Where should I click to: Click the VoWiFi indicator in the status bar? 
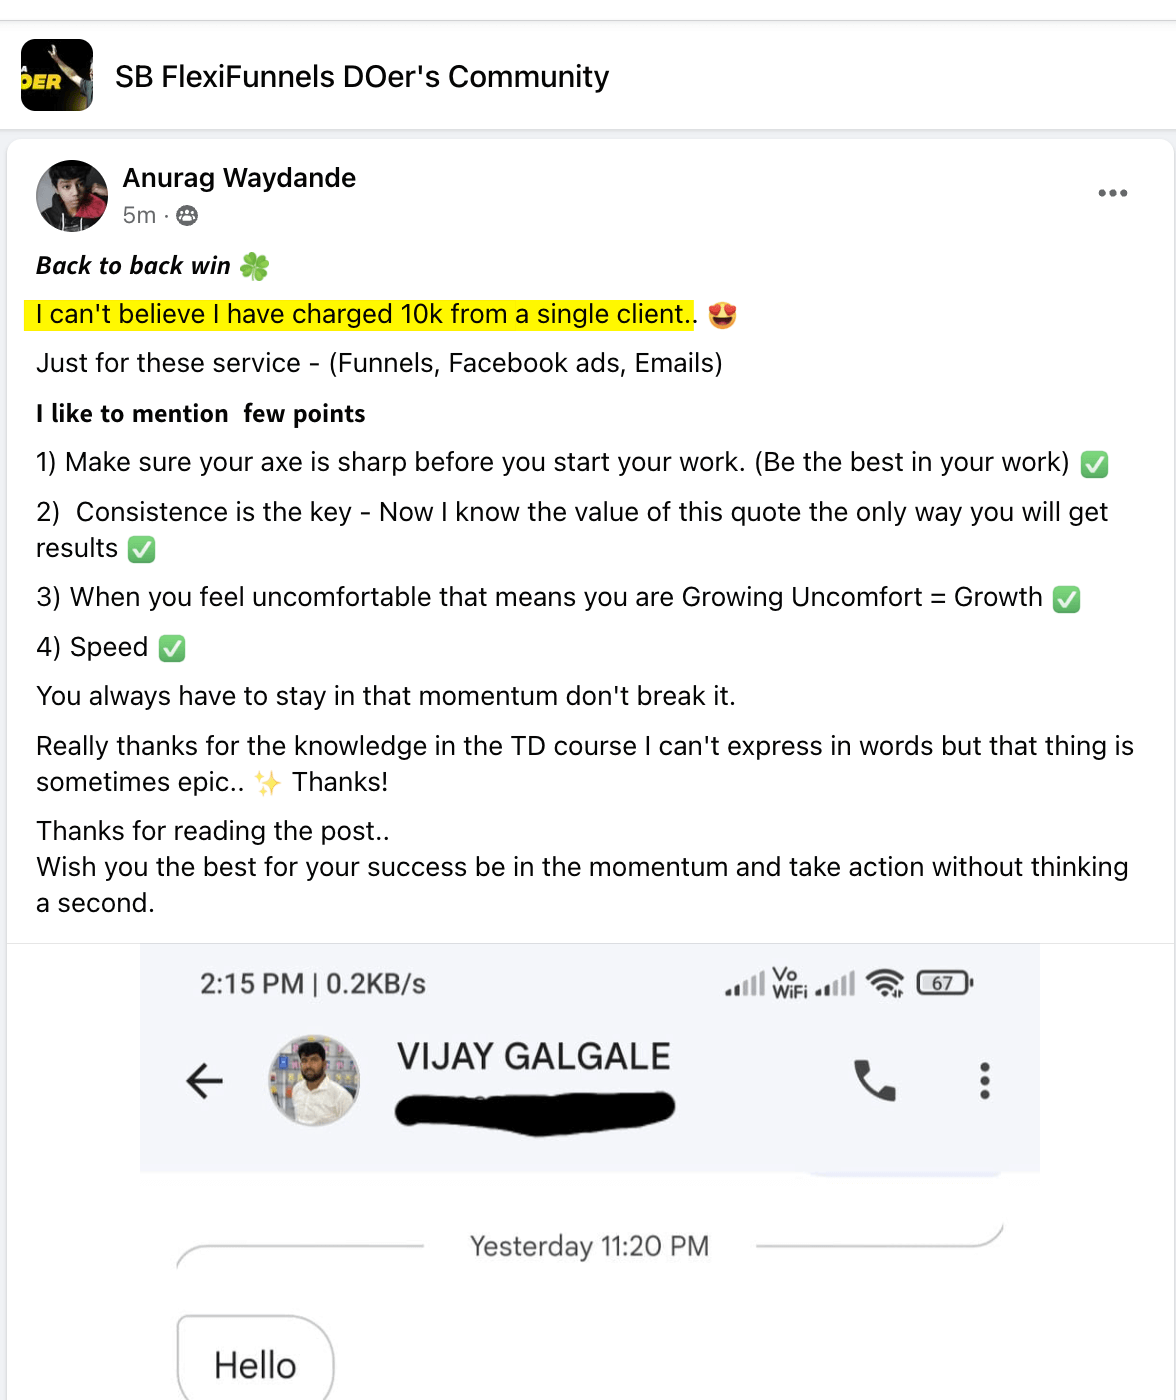(788, 982)
